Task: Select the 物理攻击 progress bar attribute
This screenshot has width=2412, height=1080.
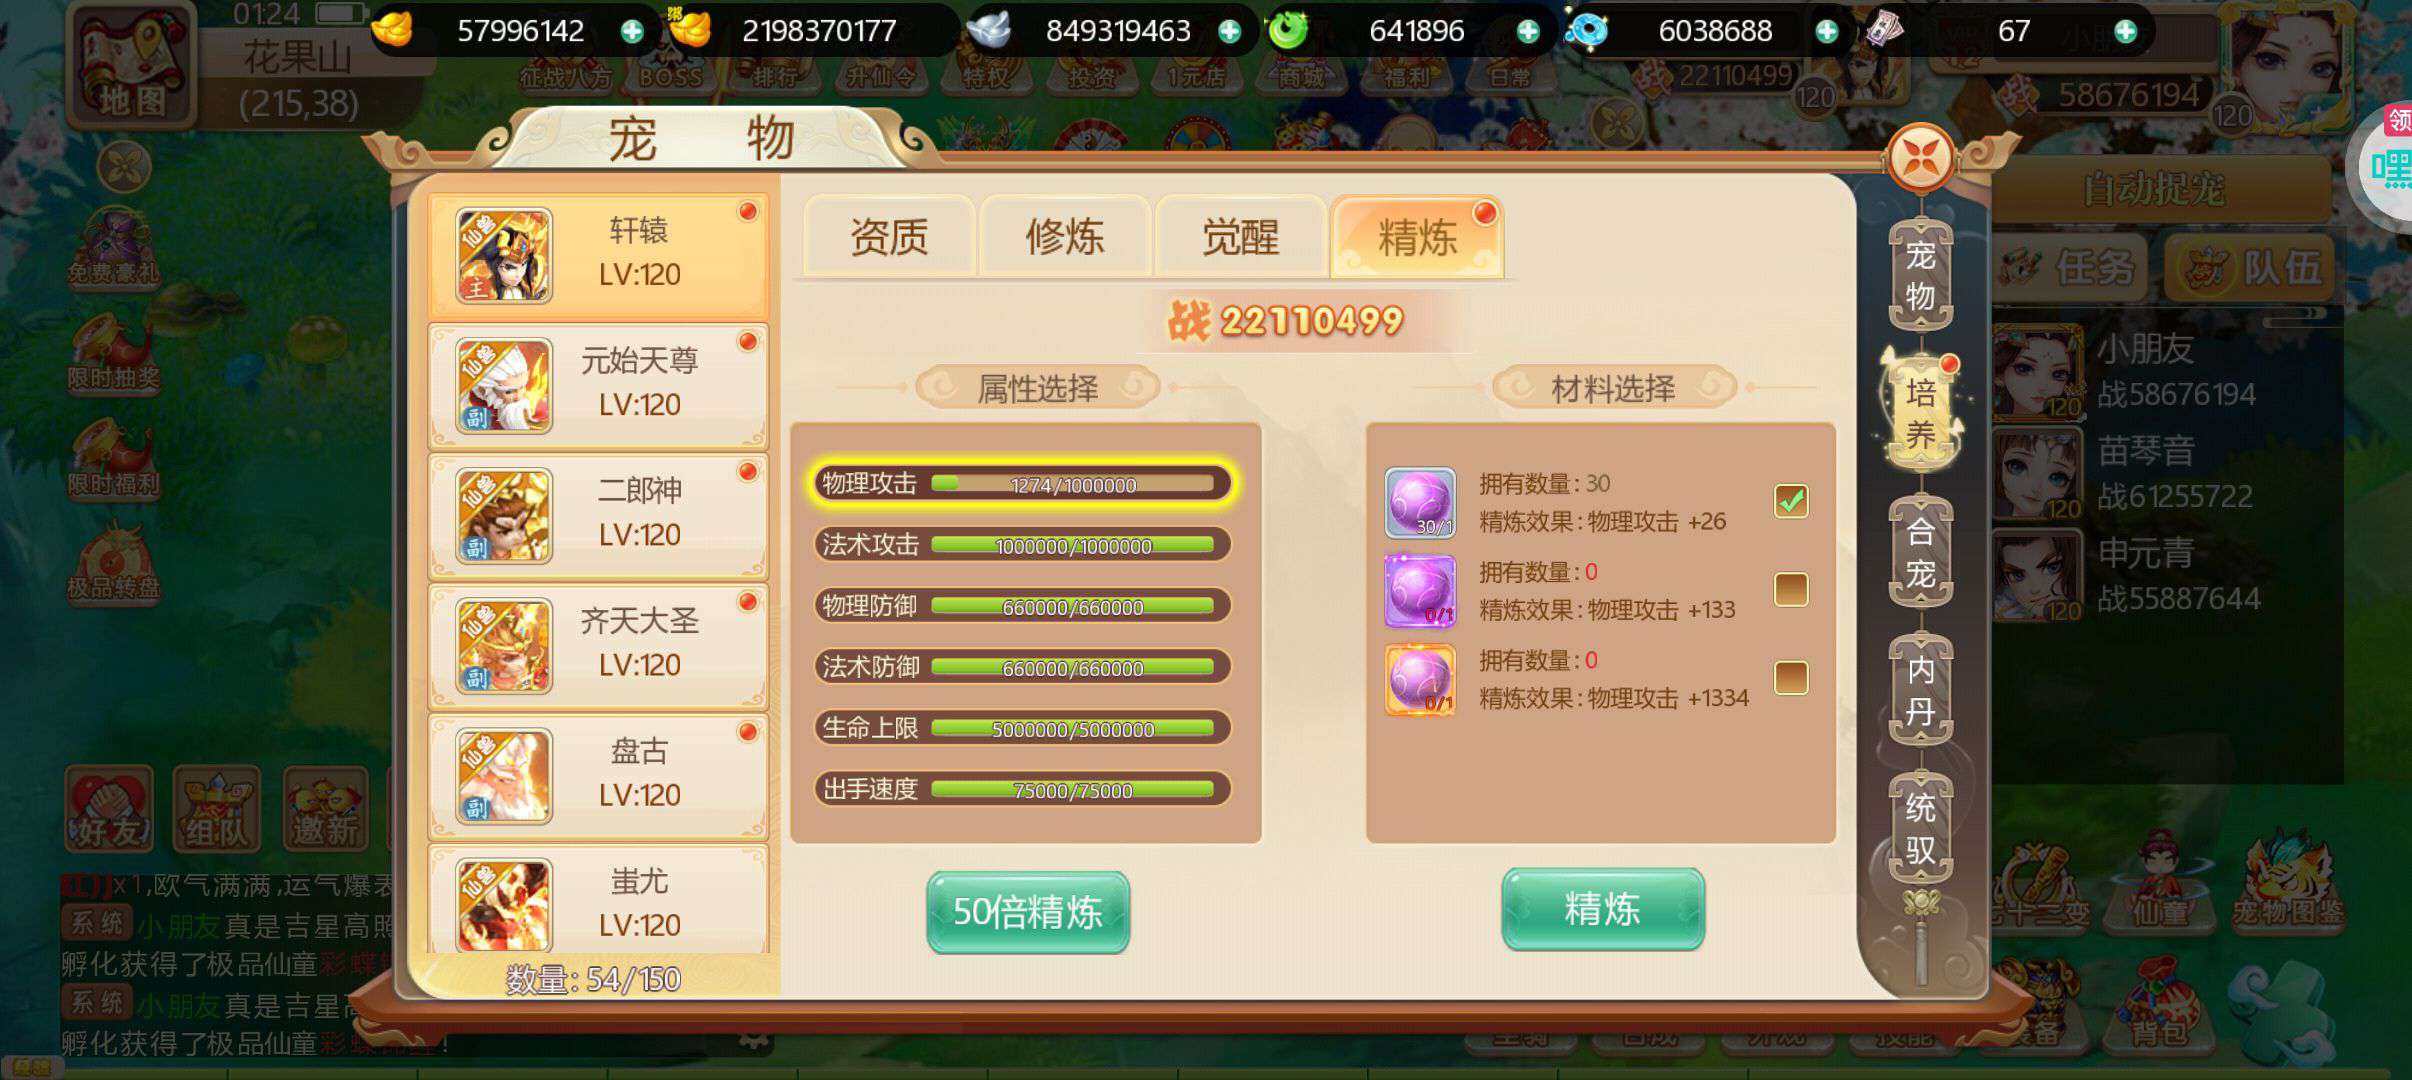Action: pos(1022,484)
